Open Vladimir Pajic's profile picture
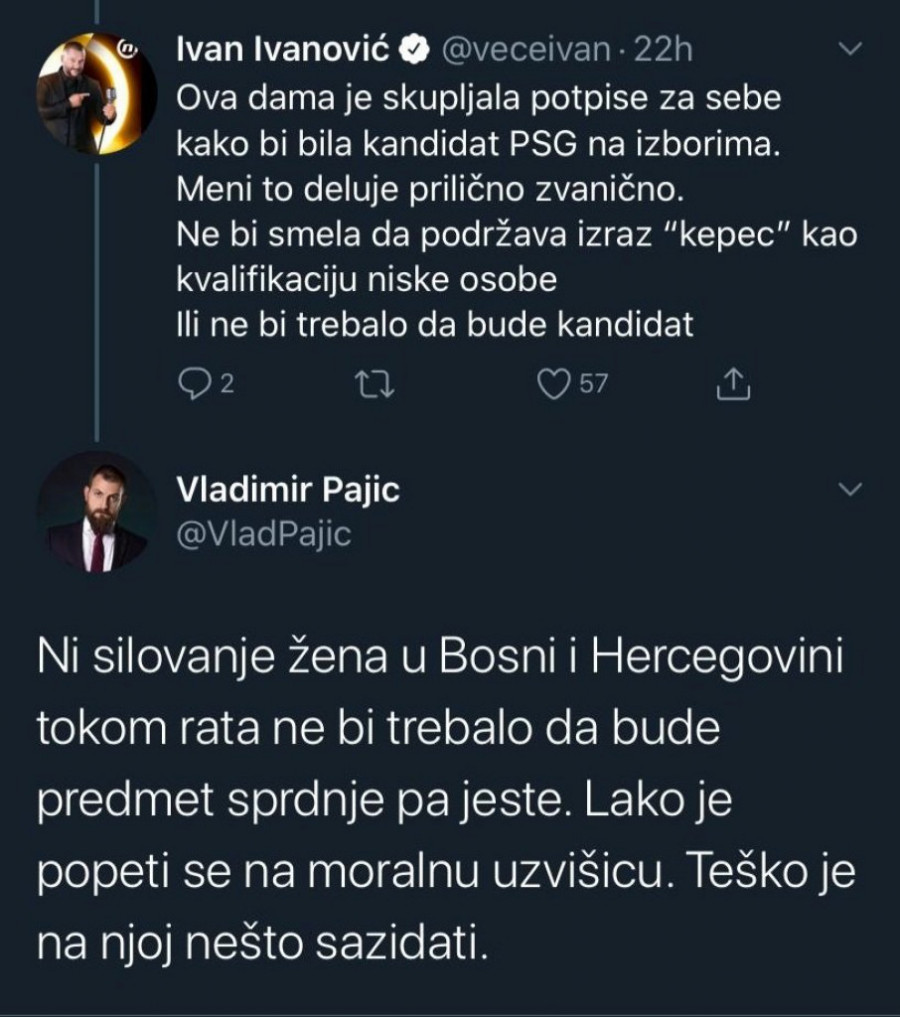 (97, 511)
